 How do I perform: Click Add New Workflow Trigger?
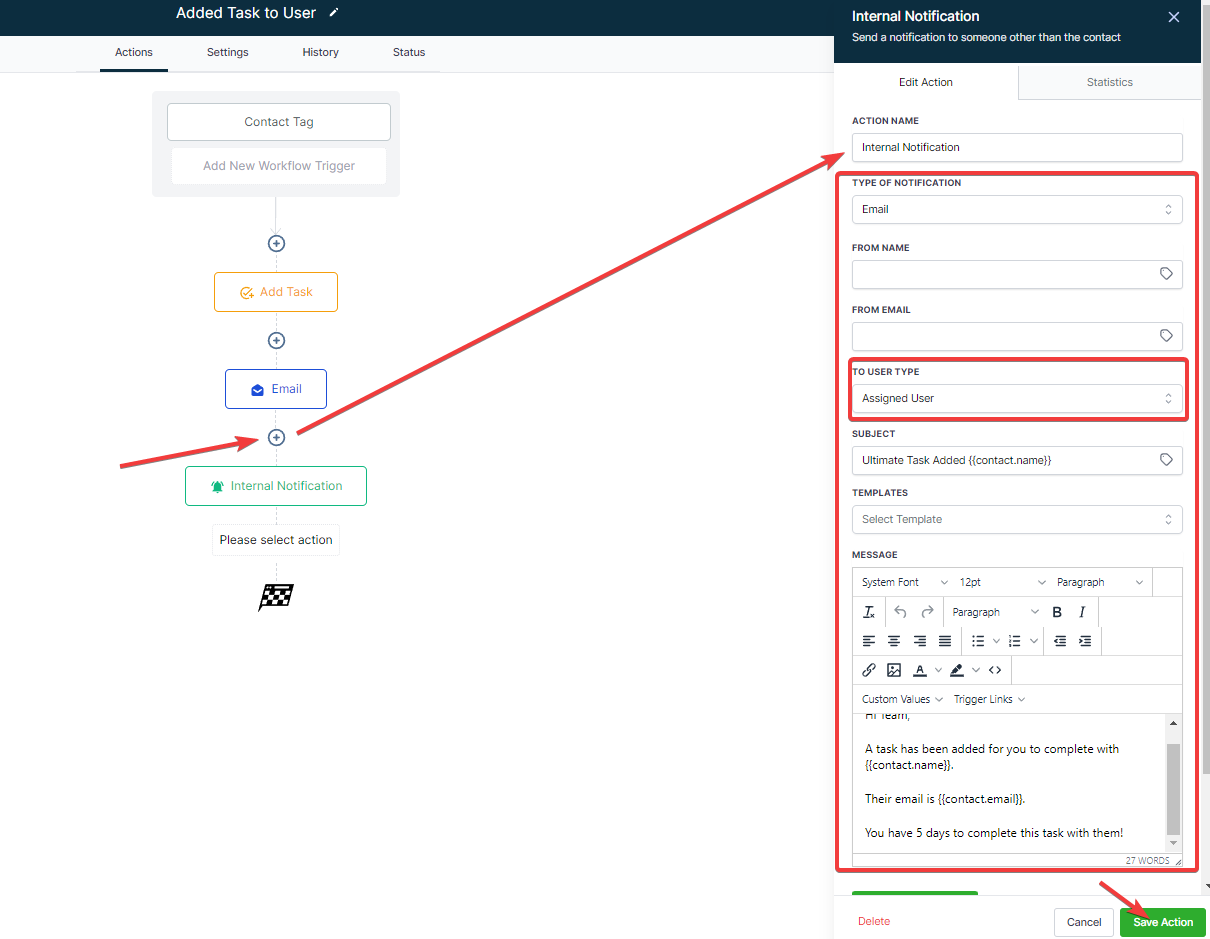pos(279,166)
